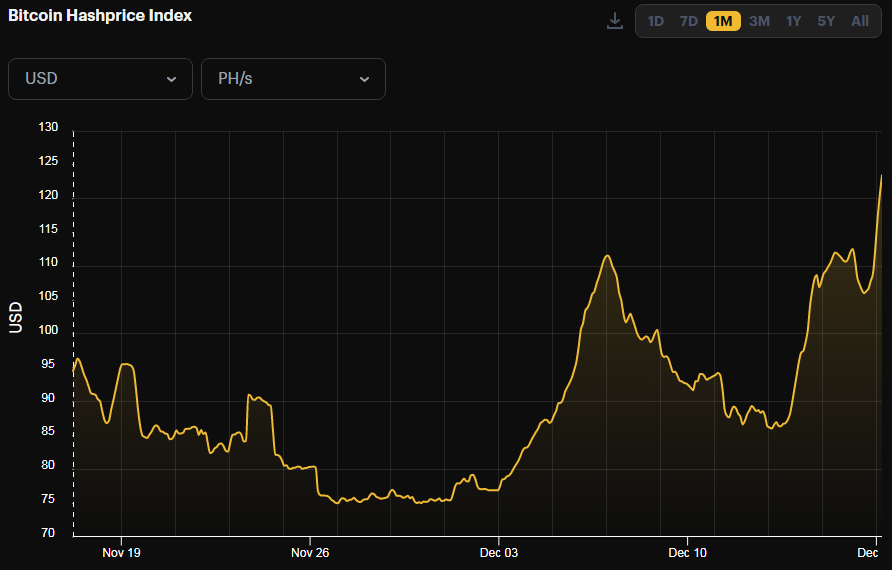Open the PH/s unit dropdown
Image resolution: width=892 pixels, height=570 pixels.
293,79
